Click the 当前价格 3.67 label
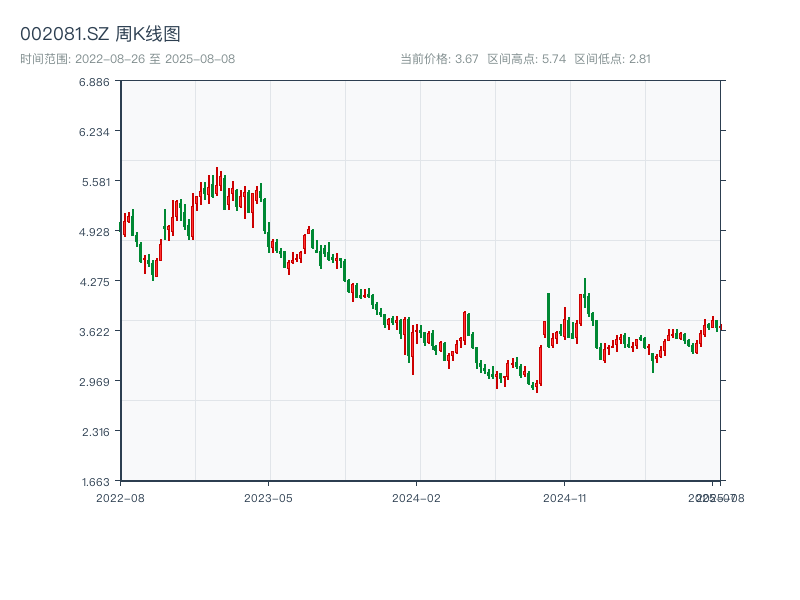 pyautogui.click(x=439, y=59)
